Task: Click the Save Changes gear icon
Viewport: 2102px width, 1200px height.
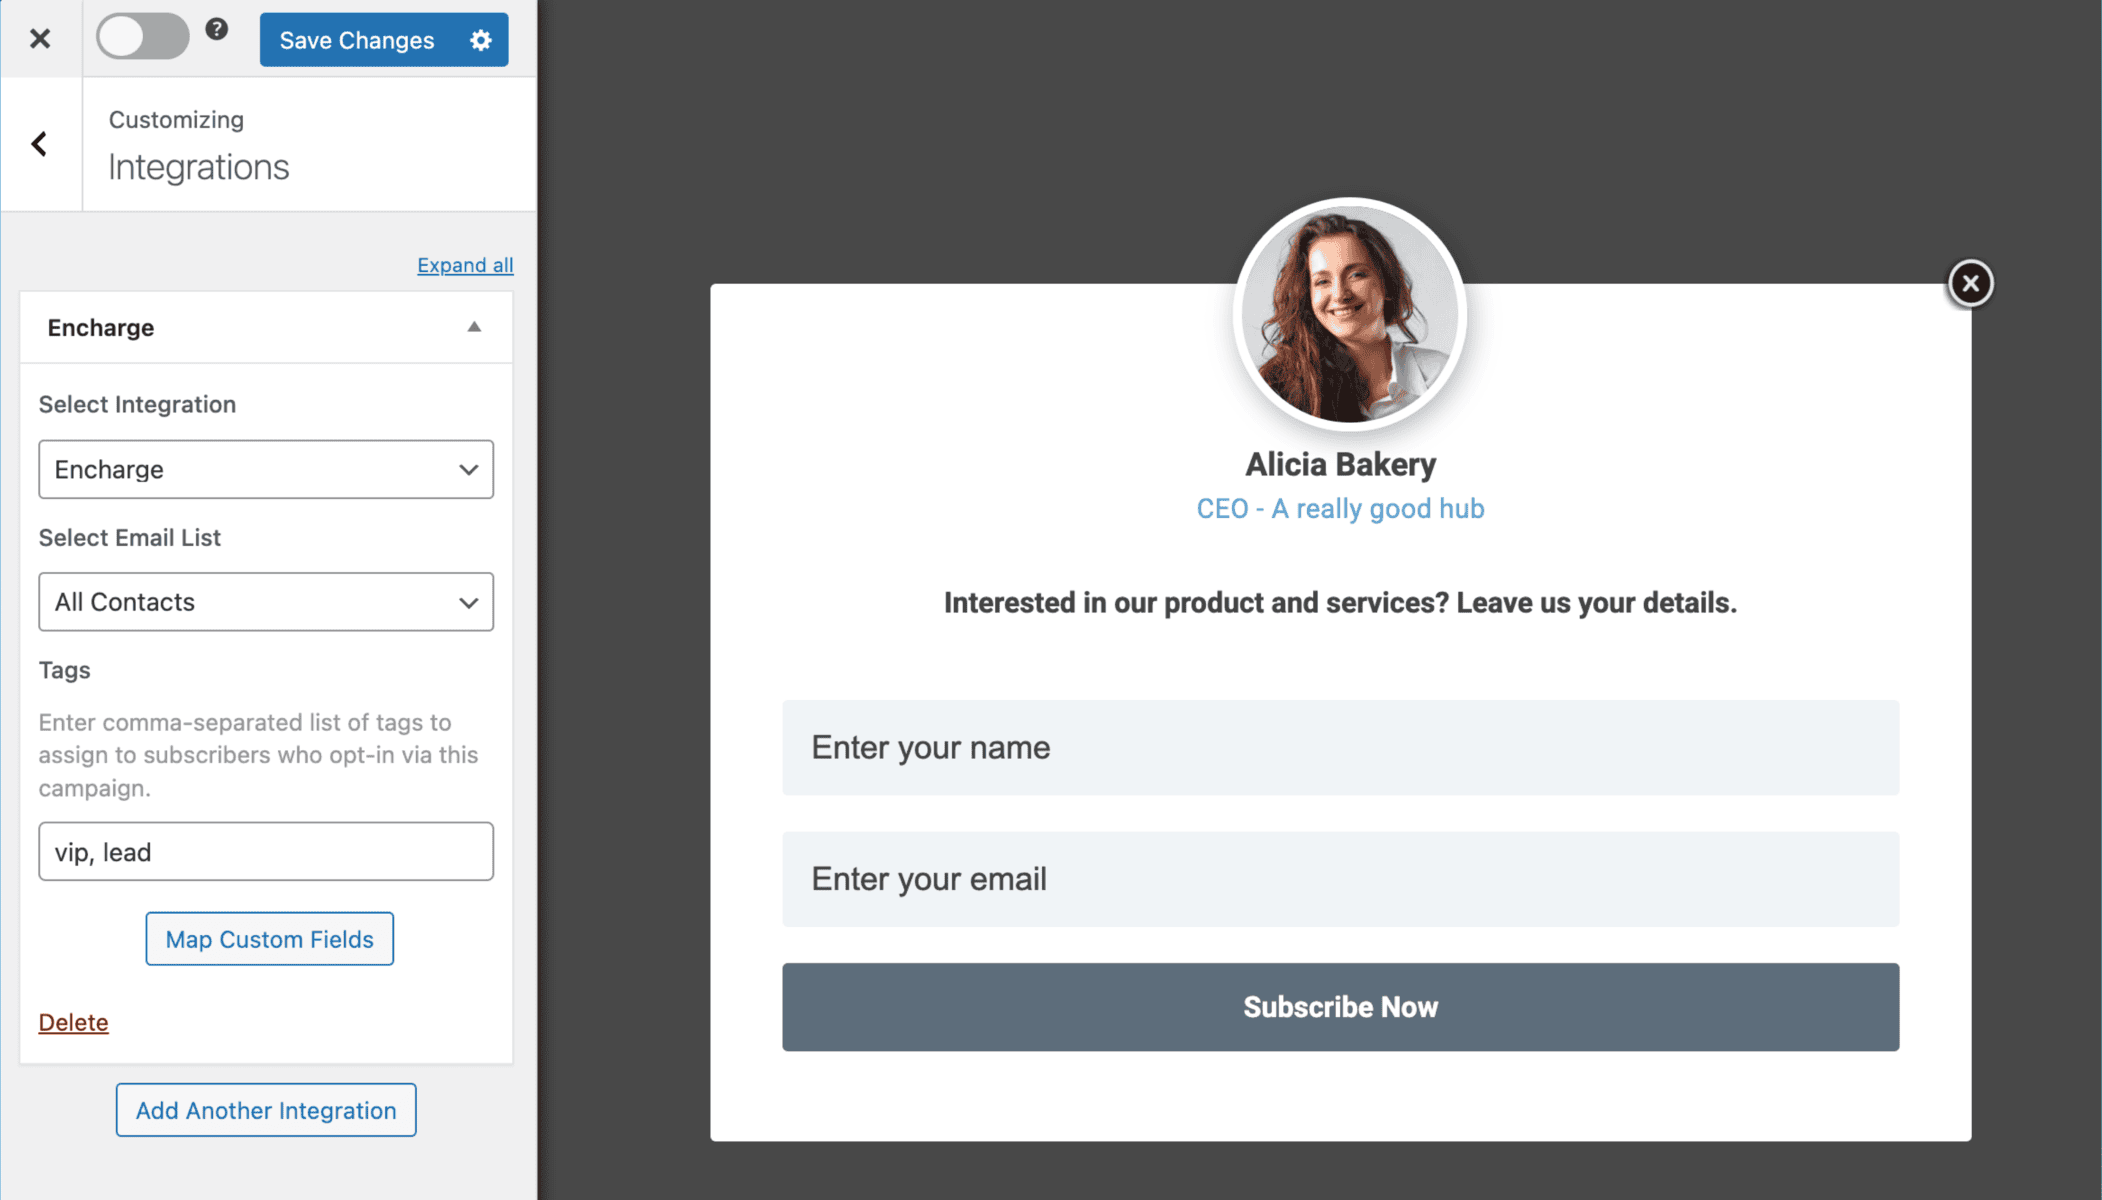Action: tap(484, 40)
